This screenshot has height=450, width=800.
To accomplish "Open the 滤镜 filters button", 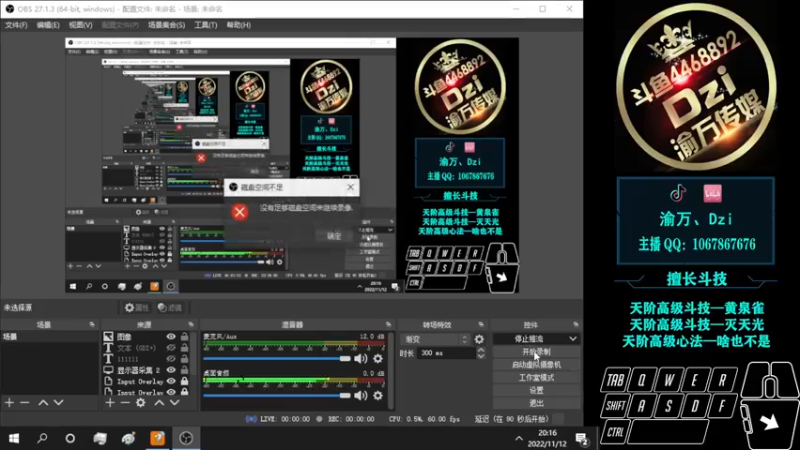I will 170,308.
